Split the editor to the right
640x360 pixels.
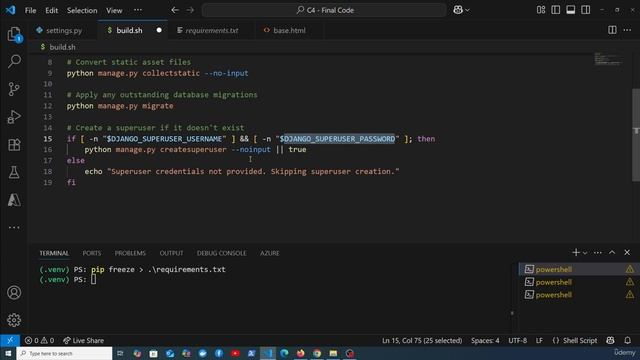tap(612, 30)
